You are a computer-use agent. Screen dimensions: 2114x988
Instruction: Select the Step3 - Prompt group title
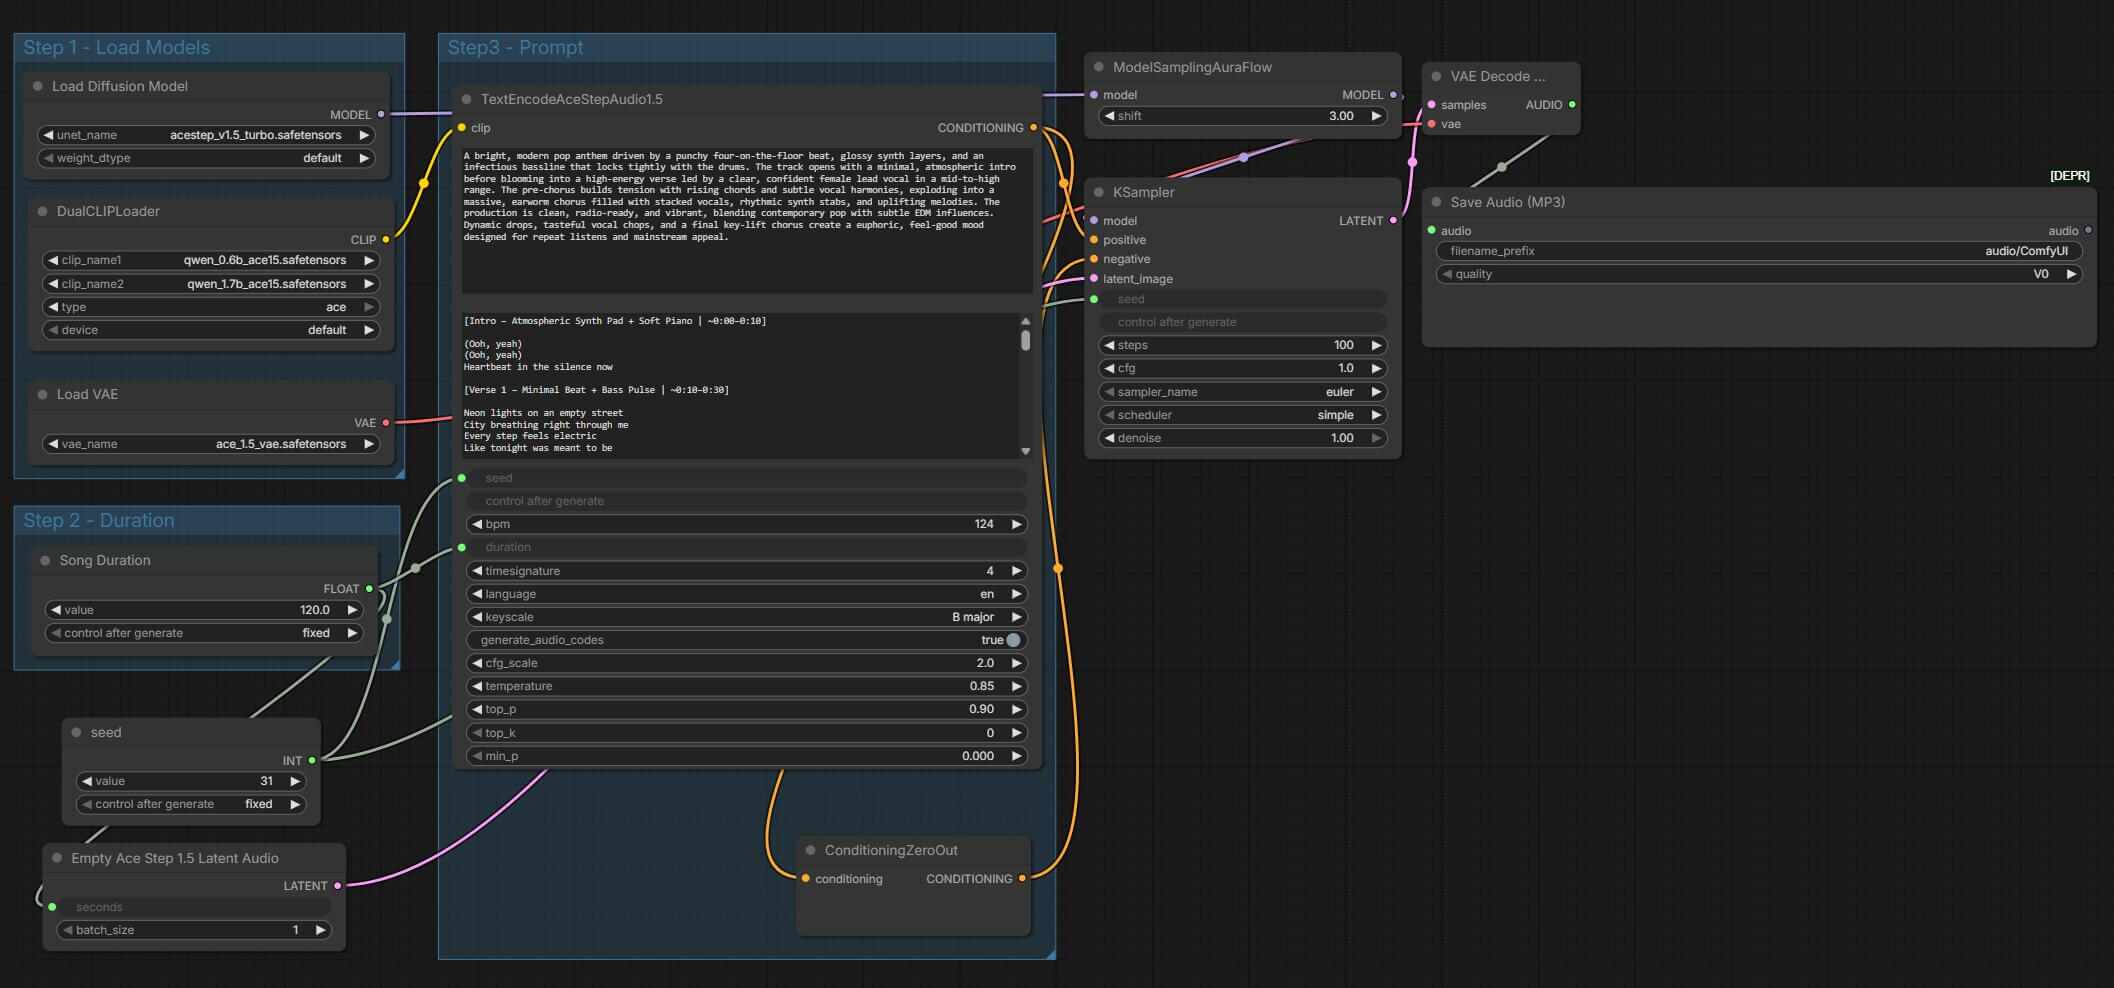click(515, 47)
